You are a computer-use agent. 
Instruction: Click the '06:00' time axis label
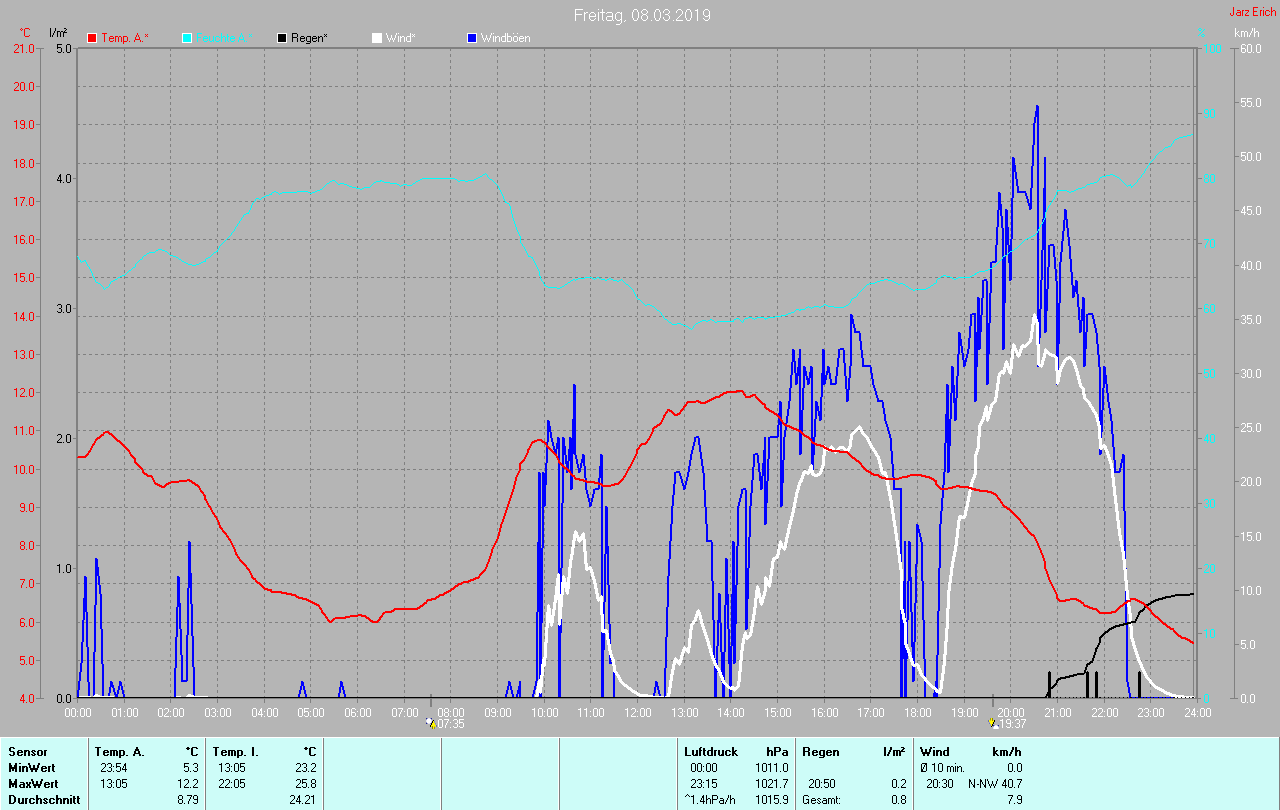point(358,713)
